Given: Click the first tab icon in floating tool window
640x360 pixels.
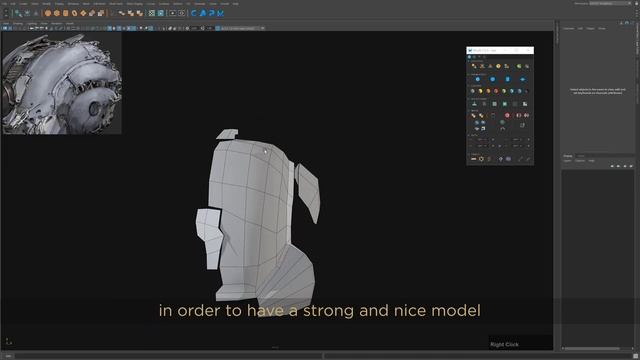Looking at the screenshot, I should point(469,57).
